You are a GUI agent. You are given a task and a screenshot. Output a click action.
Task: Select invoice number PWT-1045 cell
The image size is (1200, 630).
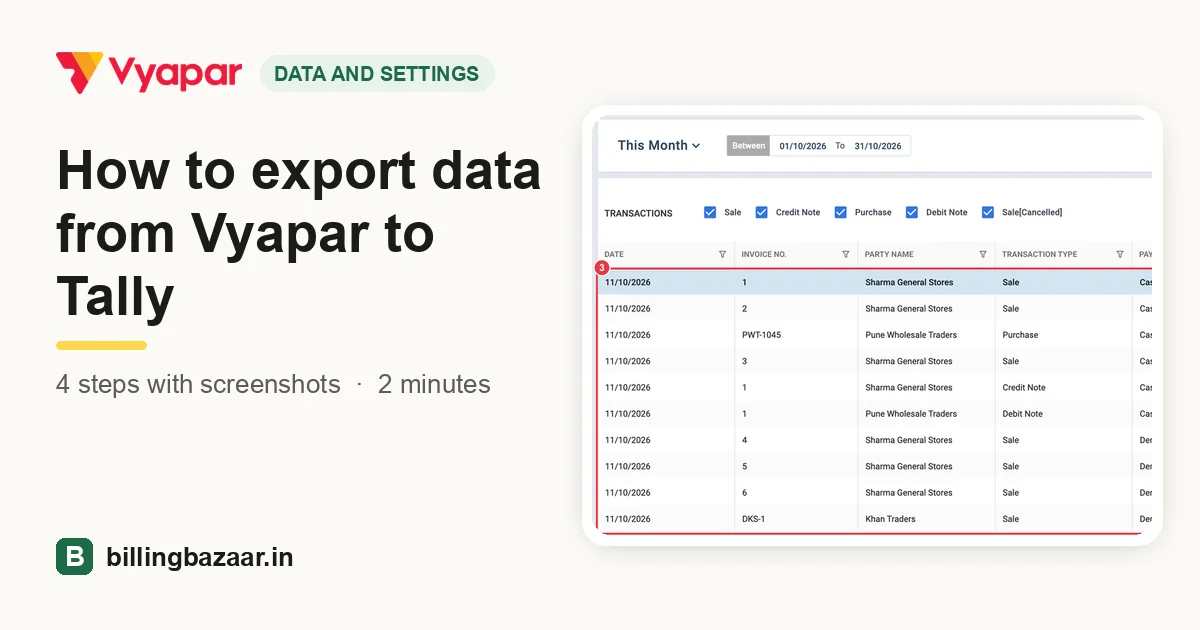click(x=761, y=335)
